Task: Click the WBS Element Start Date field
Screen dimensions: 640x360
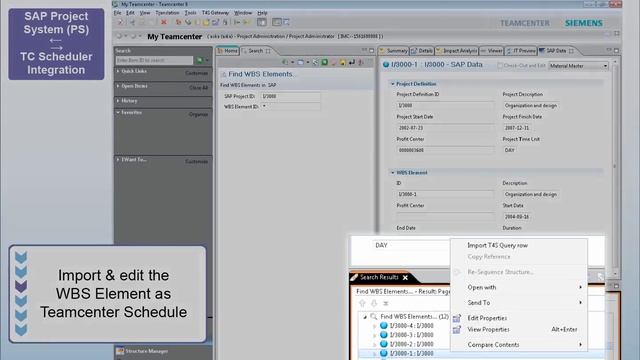Action: (517, 217)
